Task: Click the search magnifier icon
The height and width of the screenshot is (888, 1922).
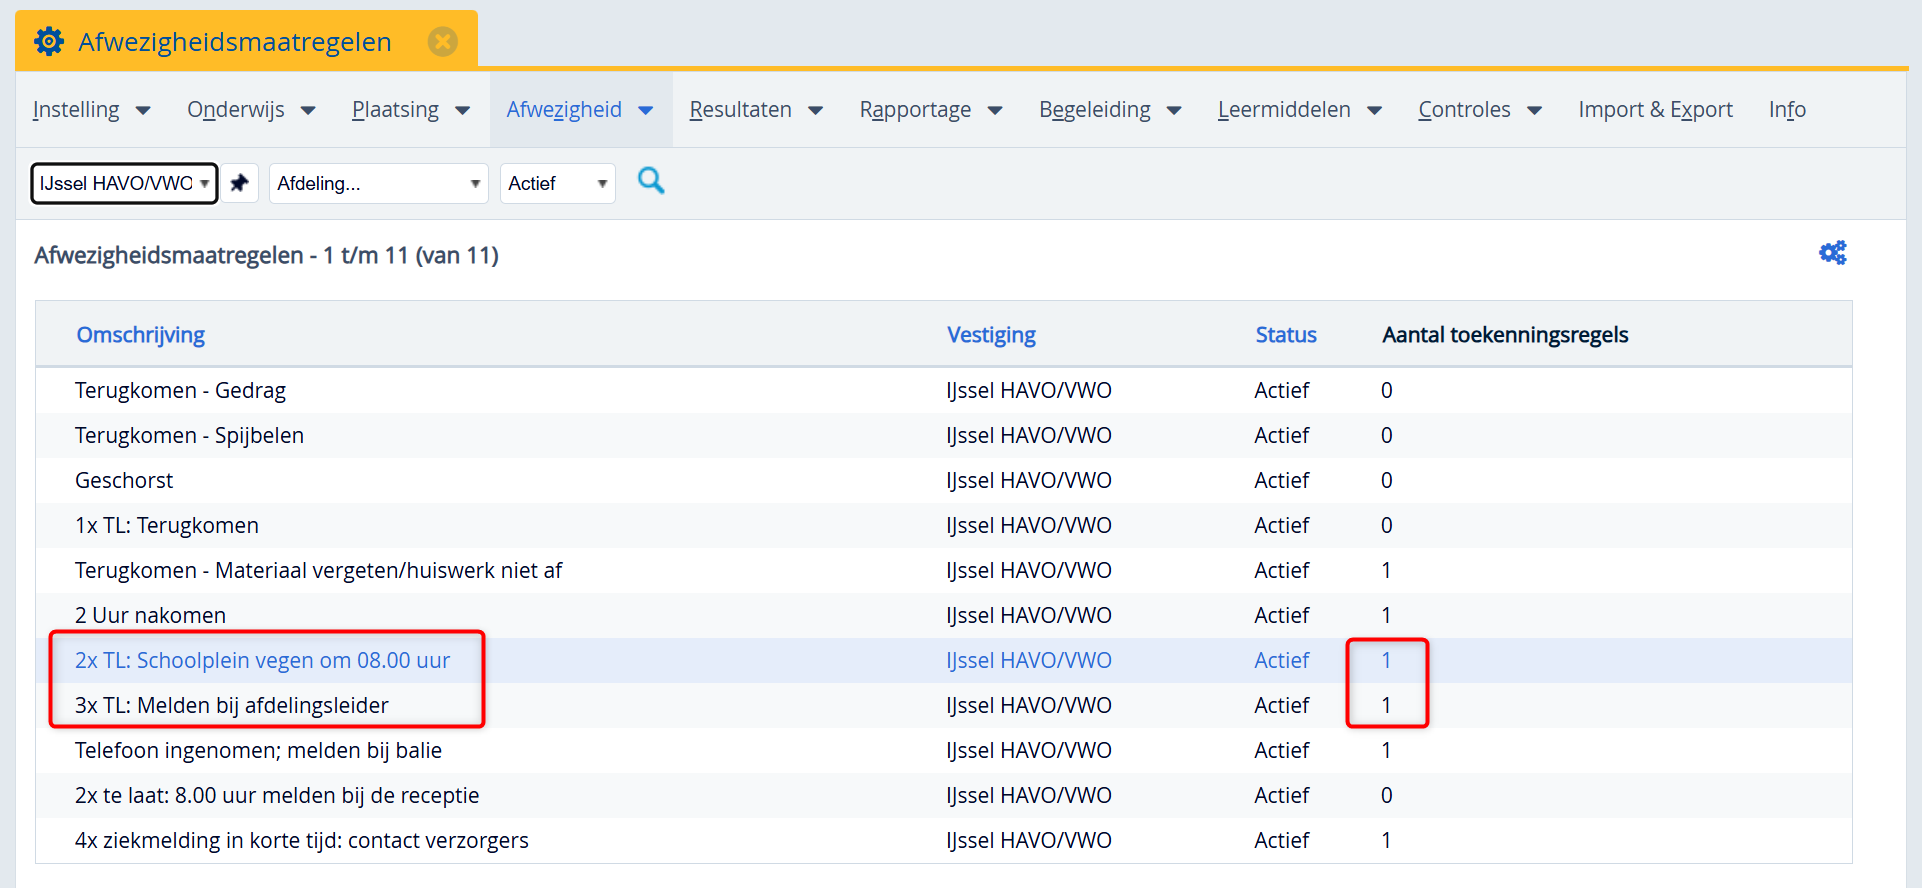Action: pos(651,181)
